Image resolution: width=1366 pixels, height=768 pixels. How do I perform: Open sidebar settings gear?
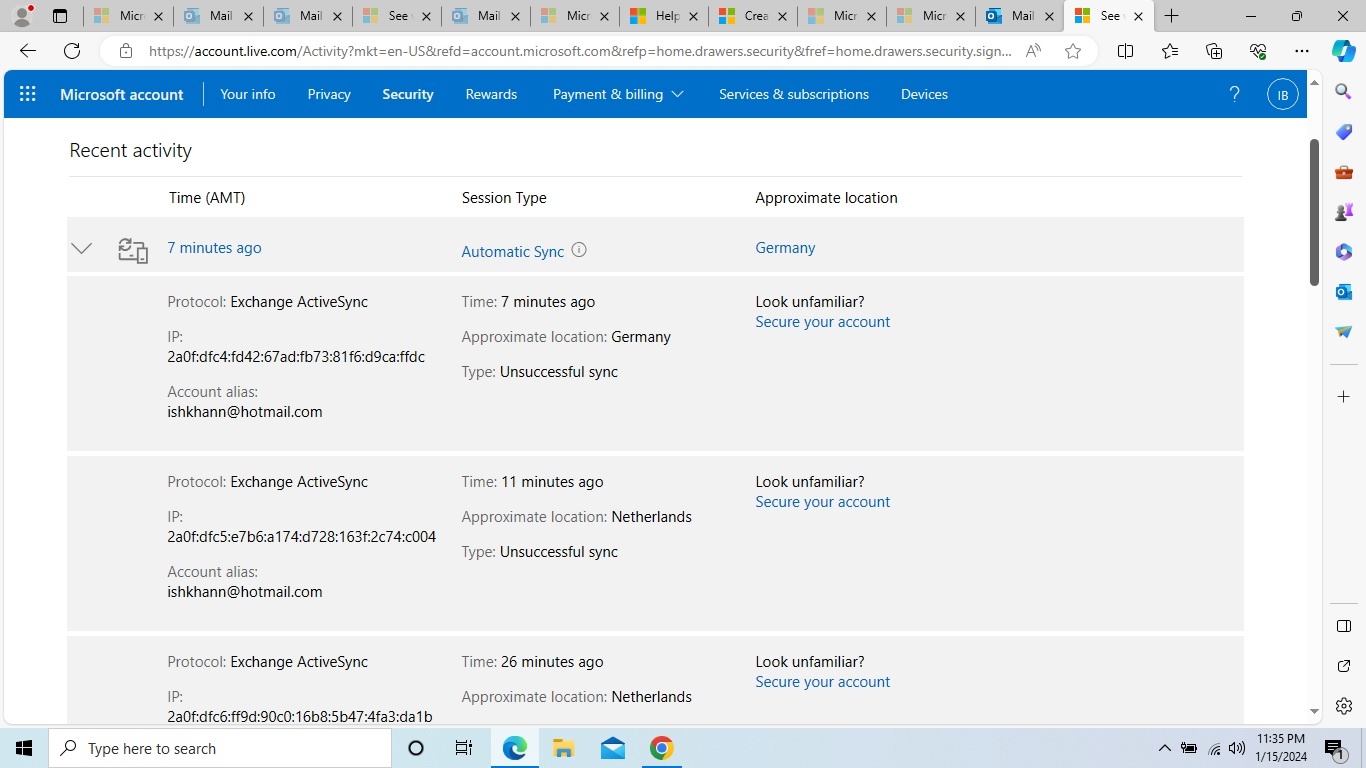pos(1344,706)
